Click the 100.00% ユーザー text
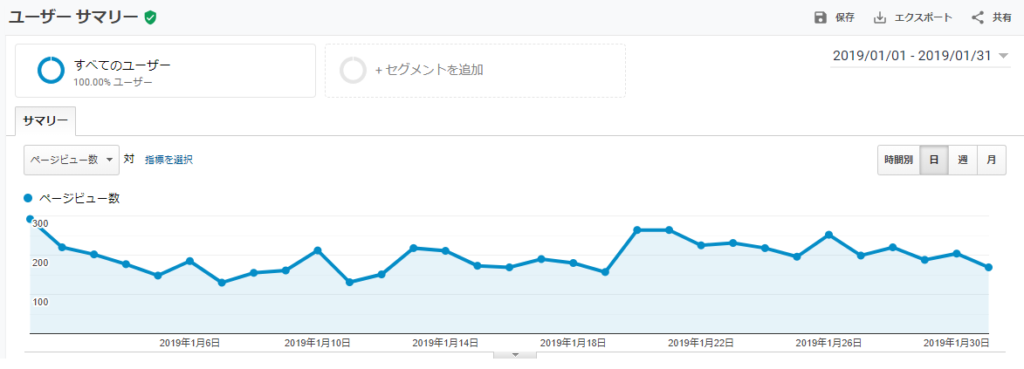The height and width of the screenshot is (369, 1024). [113, 82]
